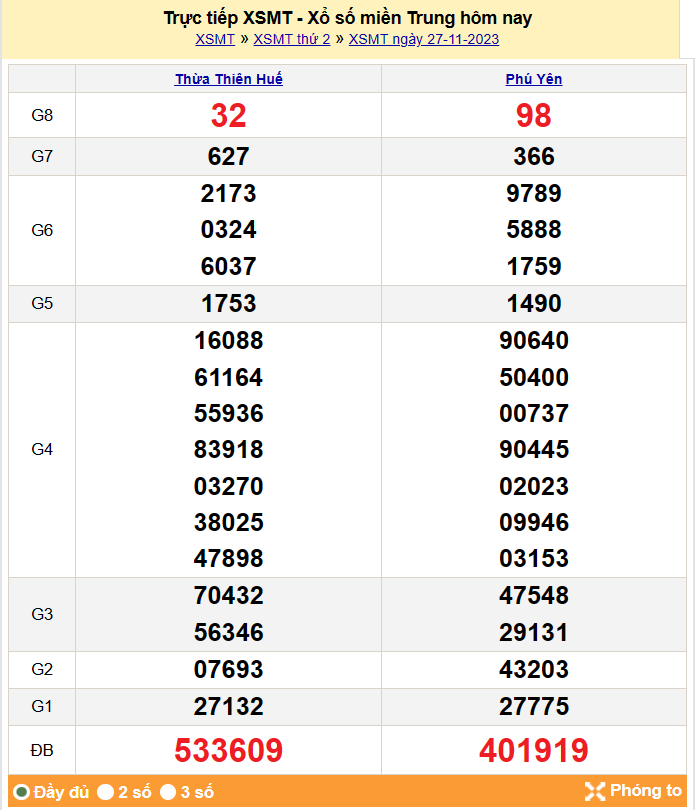The height and width of the screenshot is (810, 695).
Task: Click the ĐB row label
Action: (42, 750)
